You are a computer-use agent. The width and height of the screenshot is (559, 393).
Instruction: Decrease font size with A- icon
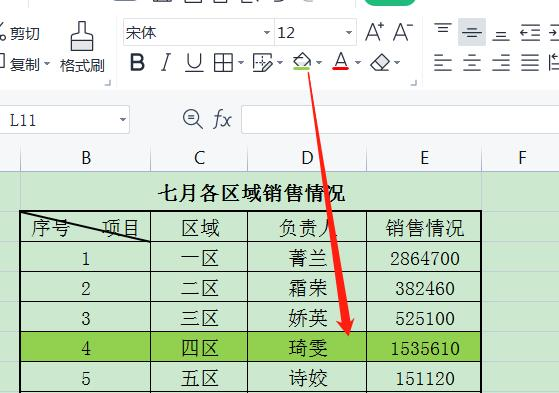403,32
